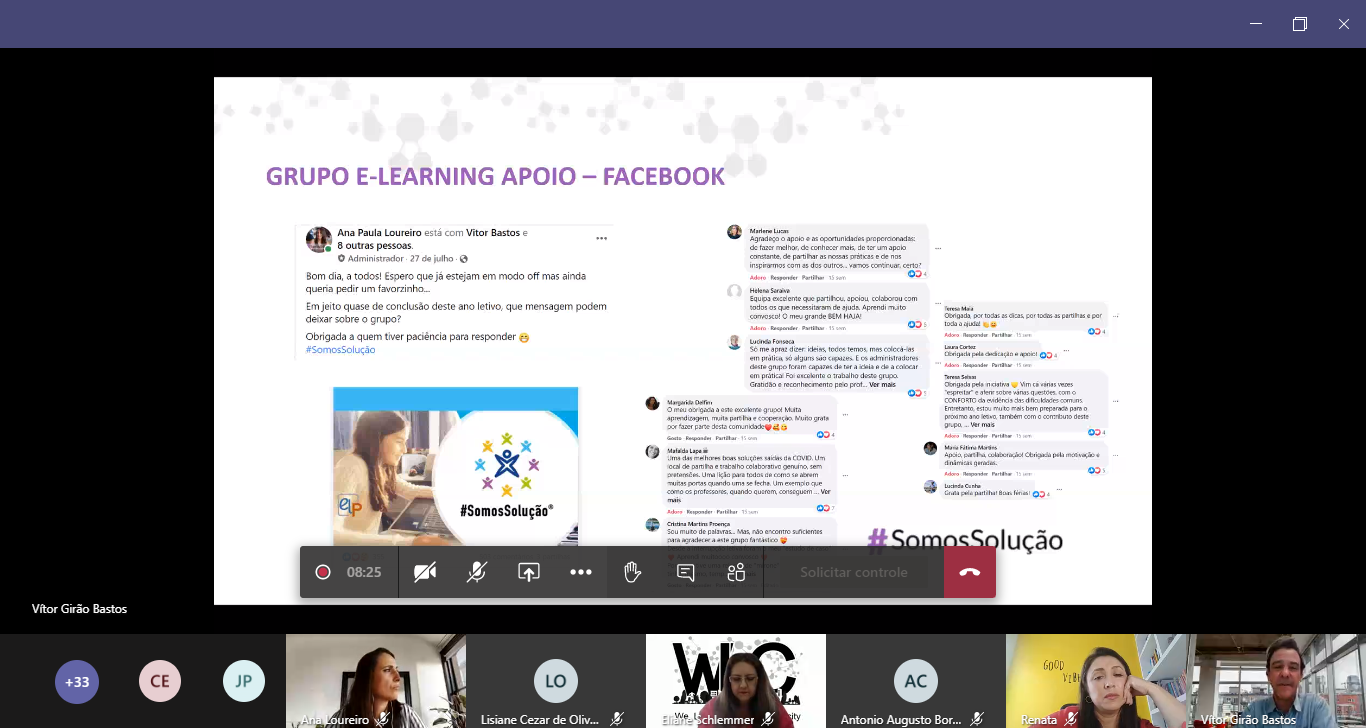Select Ana Loureiro's video tile

click(x=375, y=681)
